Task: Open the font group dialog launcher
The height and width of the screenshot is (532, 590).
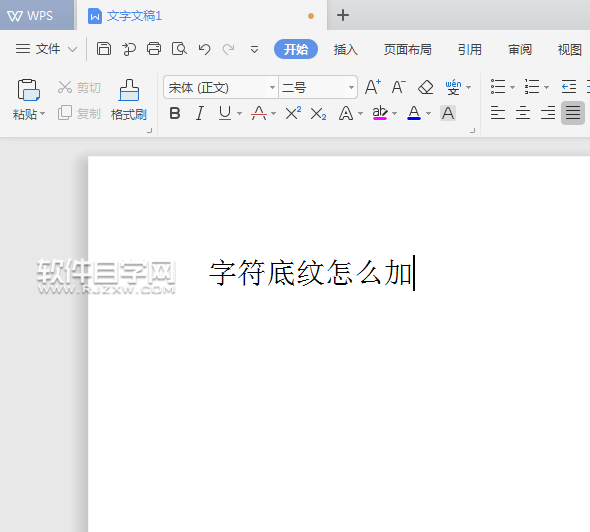Action: pyautogui.click(x=472, y=131)
